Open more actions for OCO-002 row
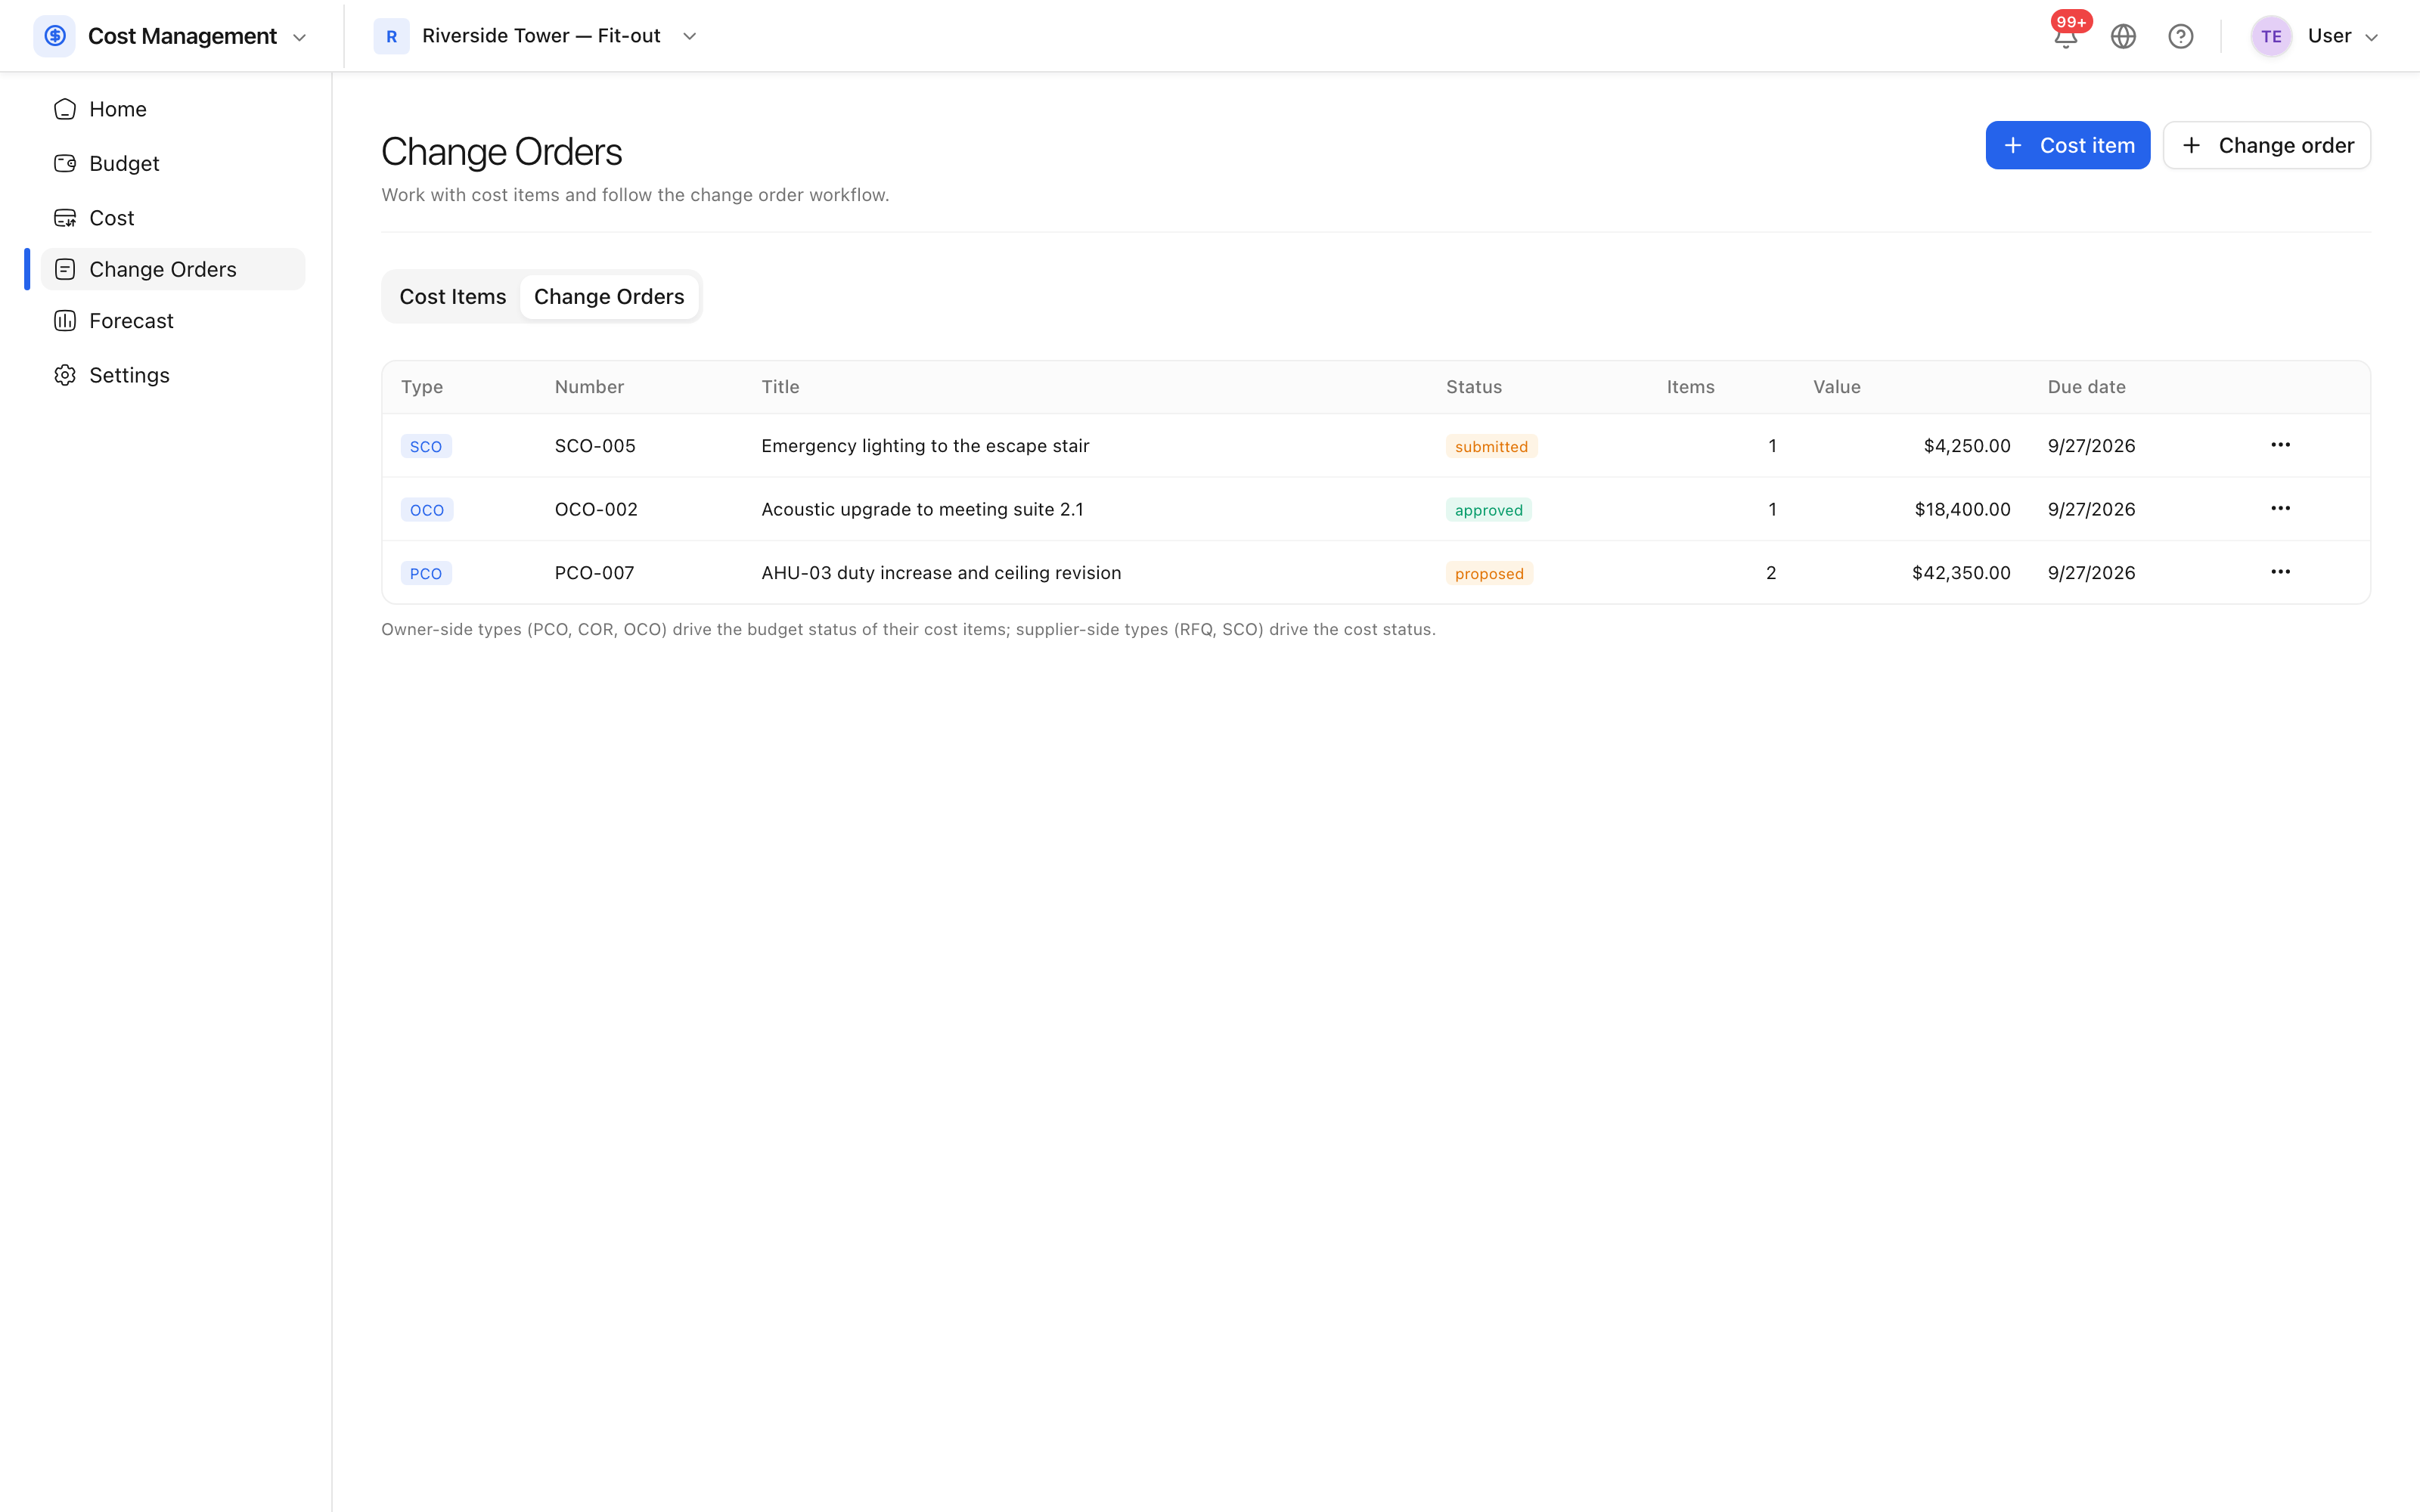Screen dimensions: 2420x1512 pyautogui.click(x=2280, y=509)
